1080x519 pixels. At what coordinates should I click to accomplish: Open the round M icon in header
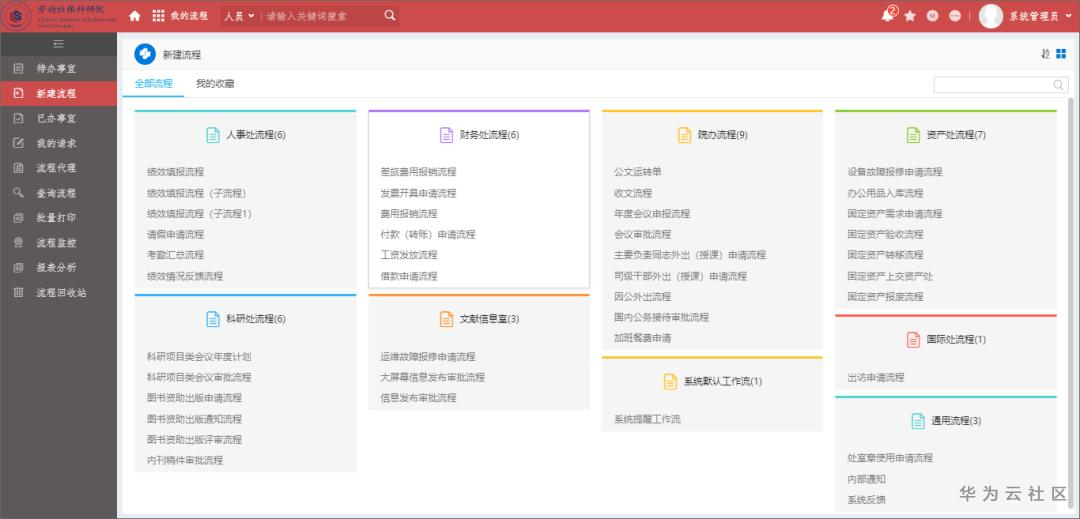[x=933, y=16]
